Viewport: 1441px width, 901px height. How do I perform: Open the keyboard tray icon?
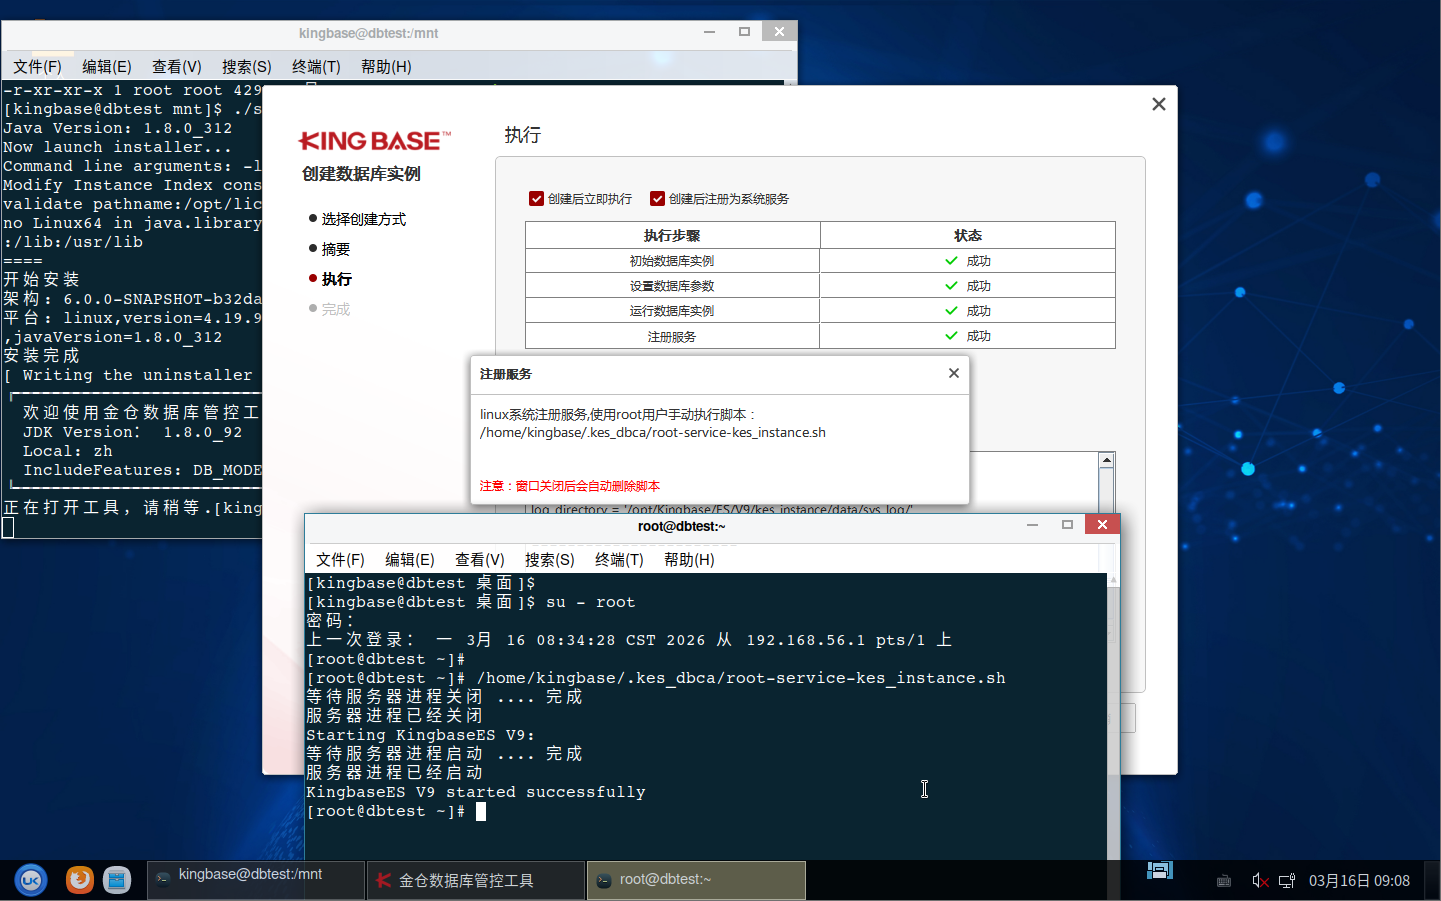[1224, 881]
